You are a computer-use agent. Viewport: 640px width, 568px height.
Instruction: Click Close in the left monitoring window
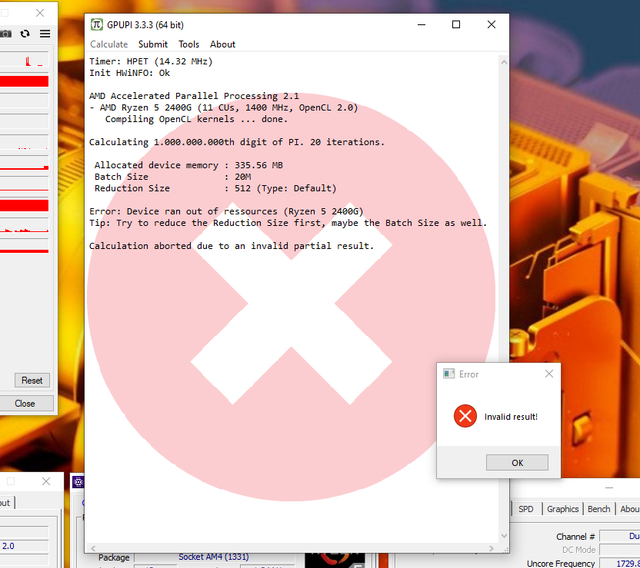pos(24,404)
